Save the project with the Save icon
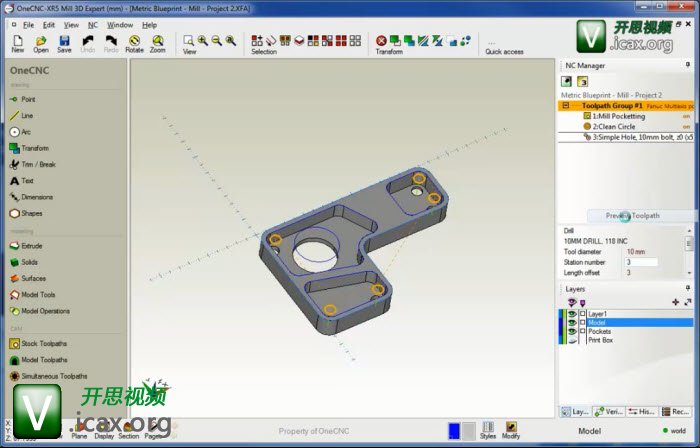700x448 pixels. [64, 44]
